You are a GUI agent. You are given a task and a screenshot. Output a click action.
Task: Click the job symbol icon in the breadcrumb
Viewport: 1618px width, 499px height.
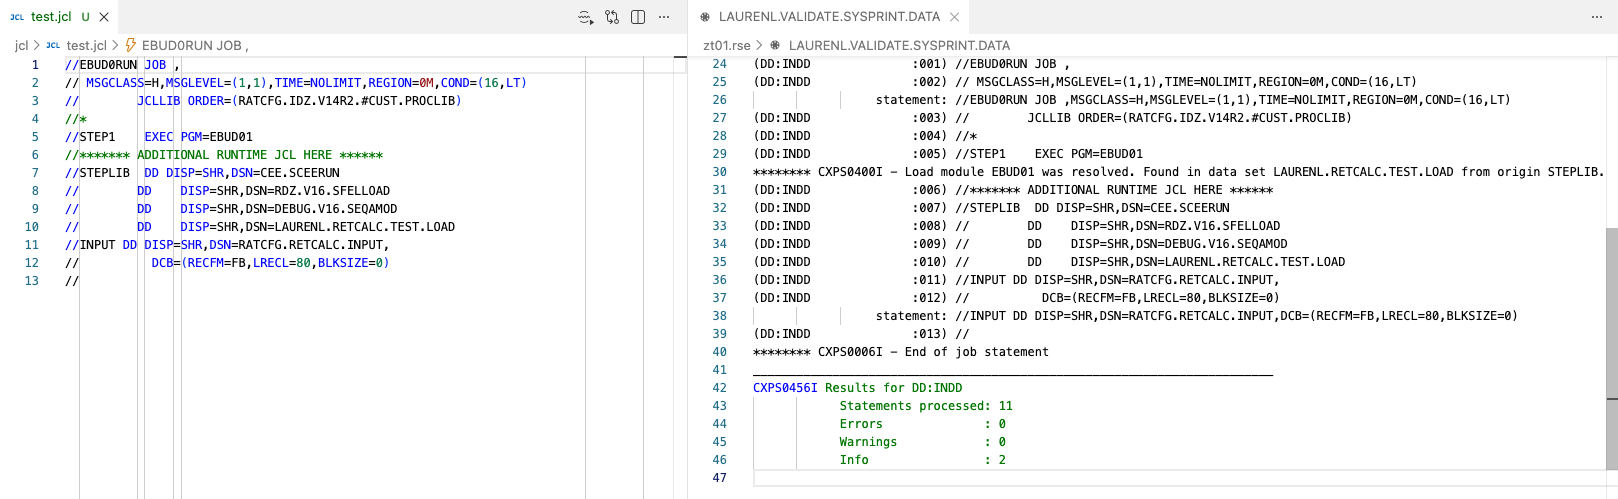131,45
